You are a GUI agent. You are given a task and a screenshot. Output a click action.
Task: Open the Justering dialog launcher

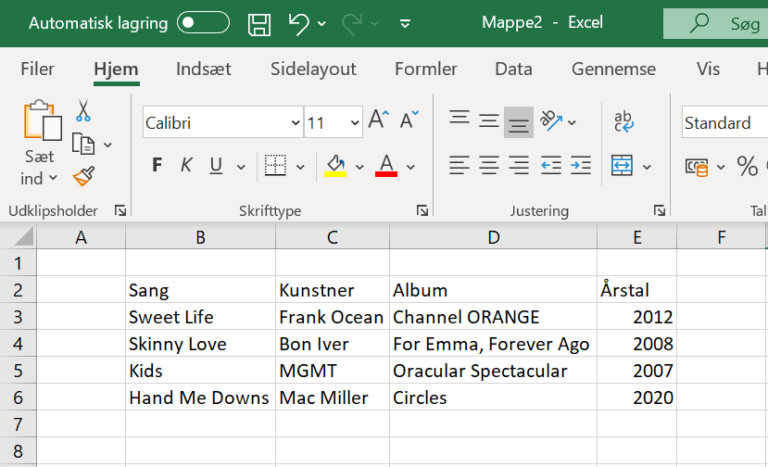(659, 211)
